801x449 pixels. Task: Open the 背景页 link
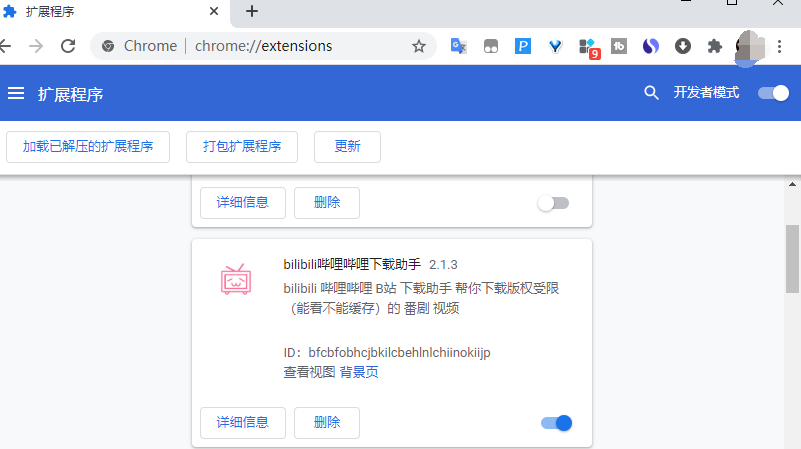[359, 372]
